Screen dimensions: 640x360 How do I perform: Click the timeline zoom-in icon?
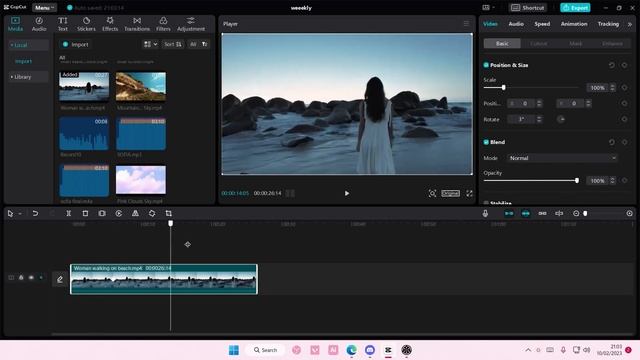click(x=629, y=213)
